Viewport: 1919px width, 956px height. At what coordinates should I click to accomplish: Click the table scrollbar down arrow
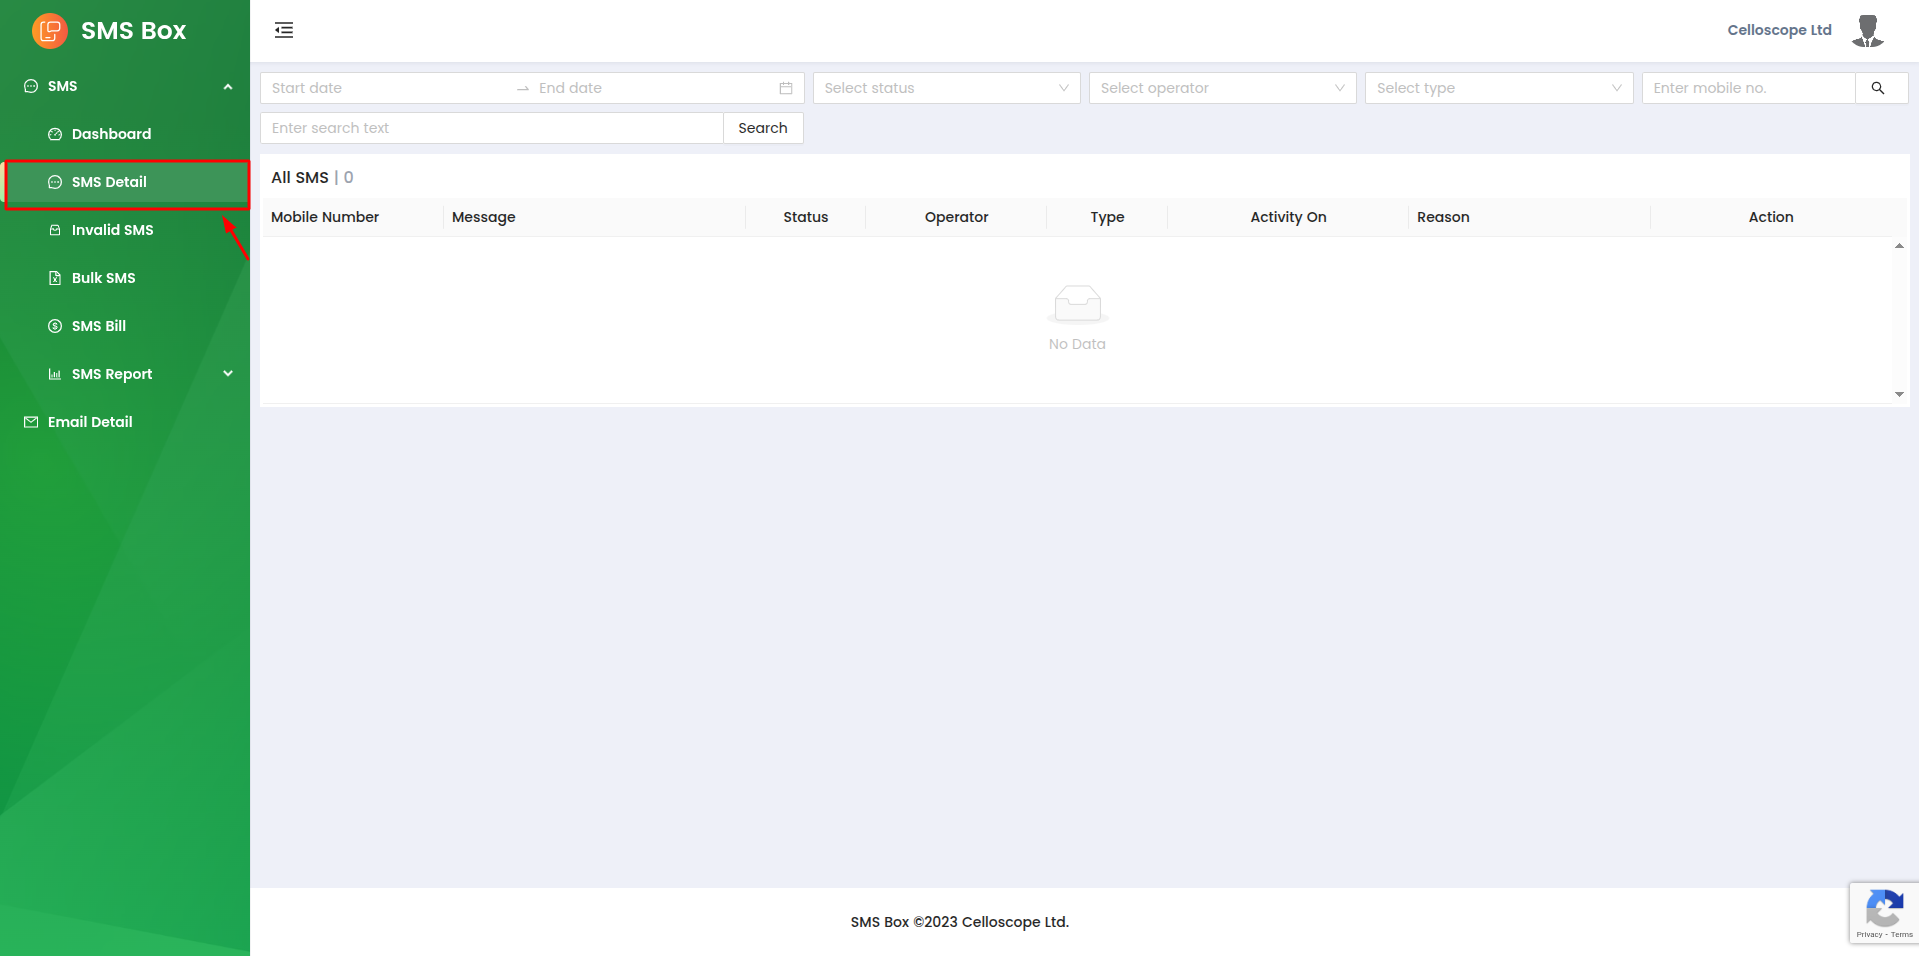[x=1899, y=395]
